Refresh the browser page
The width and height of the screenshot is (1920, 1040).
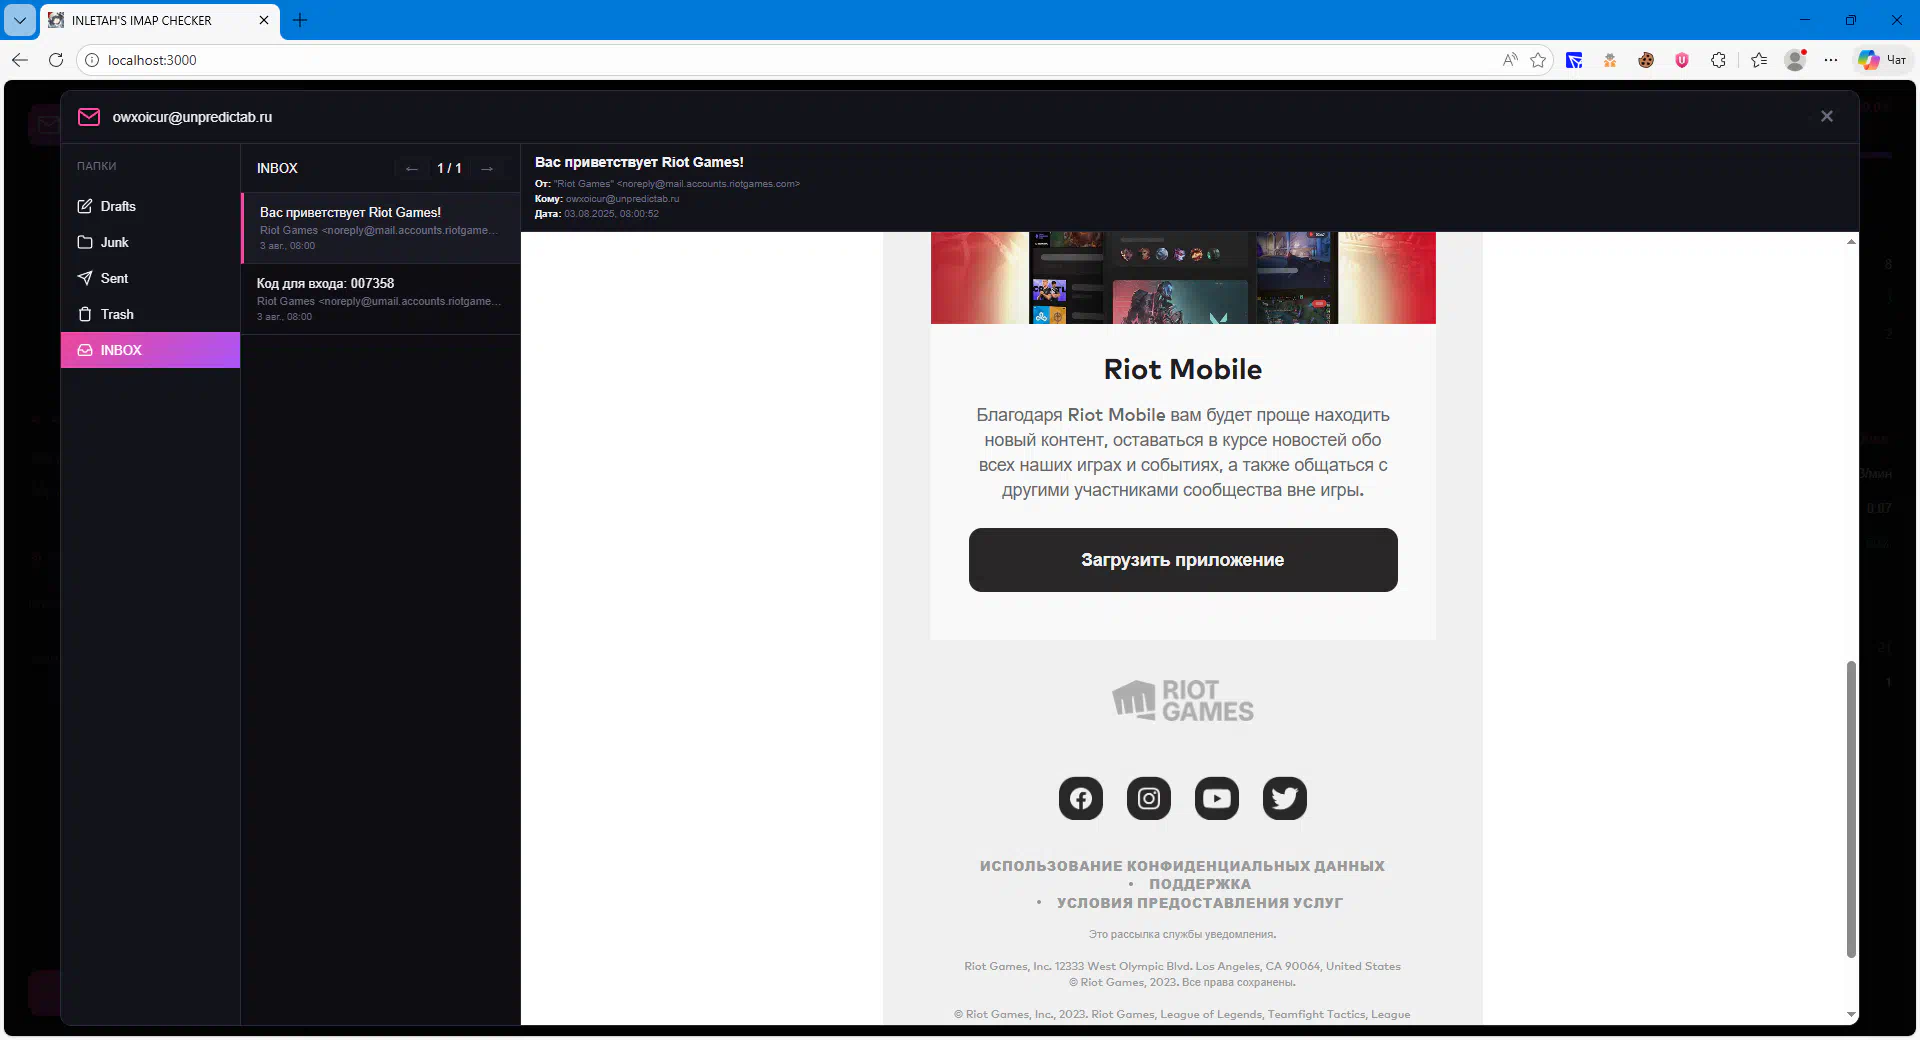[56, 60]
